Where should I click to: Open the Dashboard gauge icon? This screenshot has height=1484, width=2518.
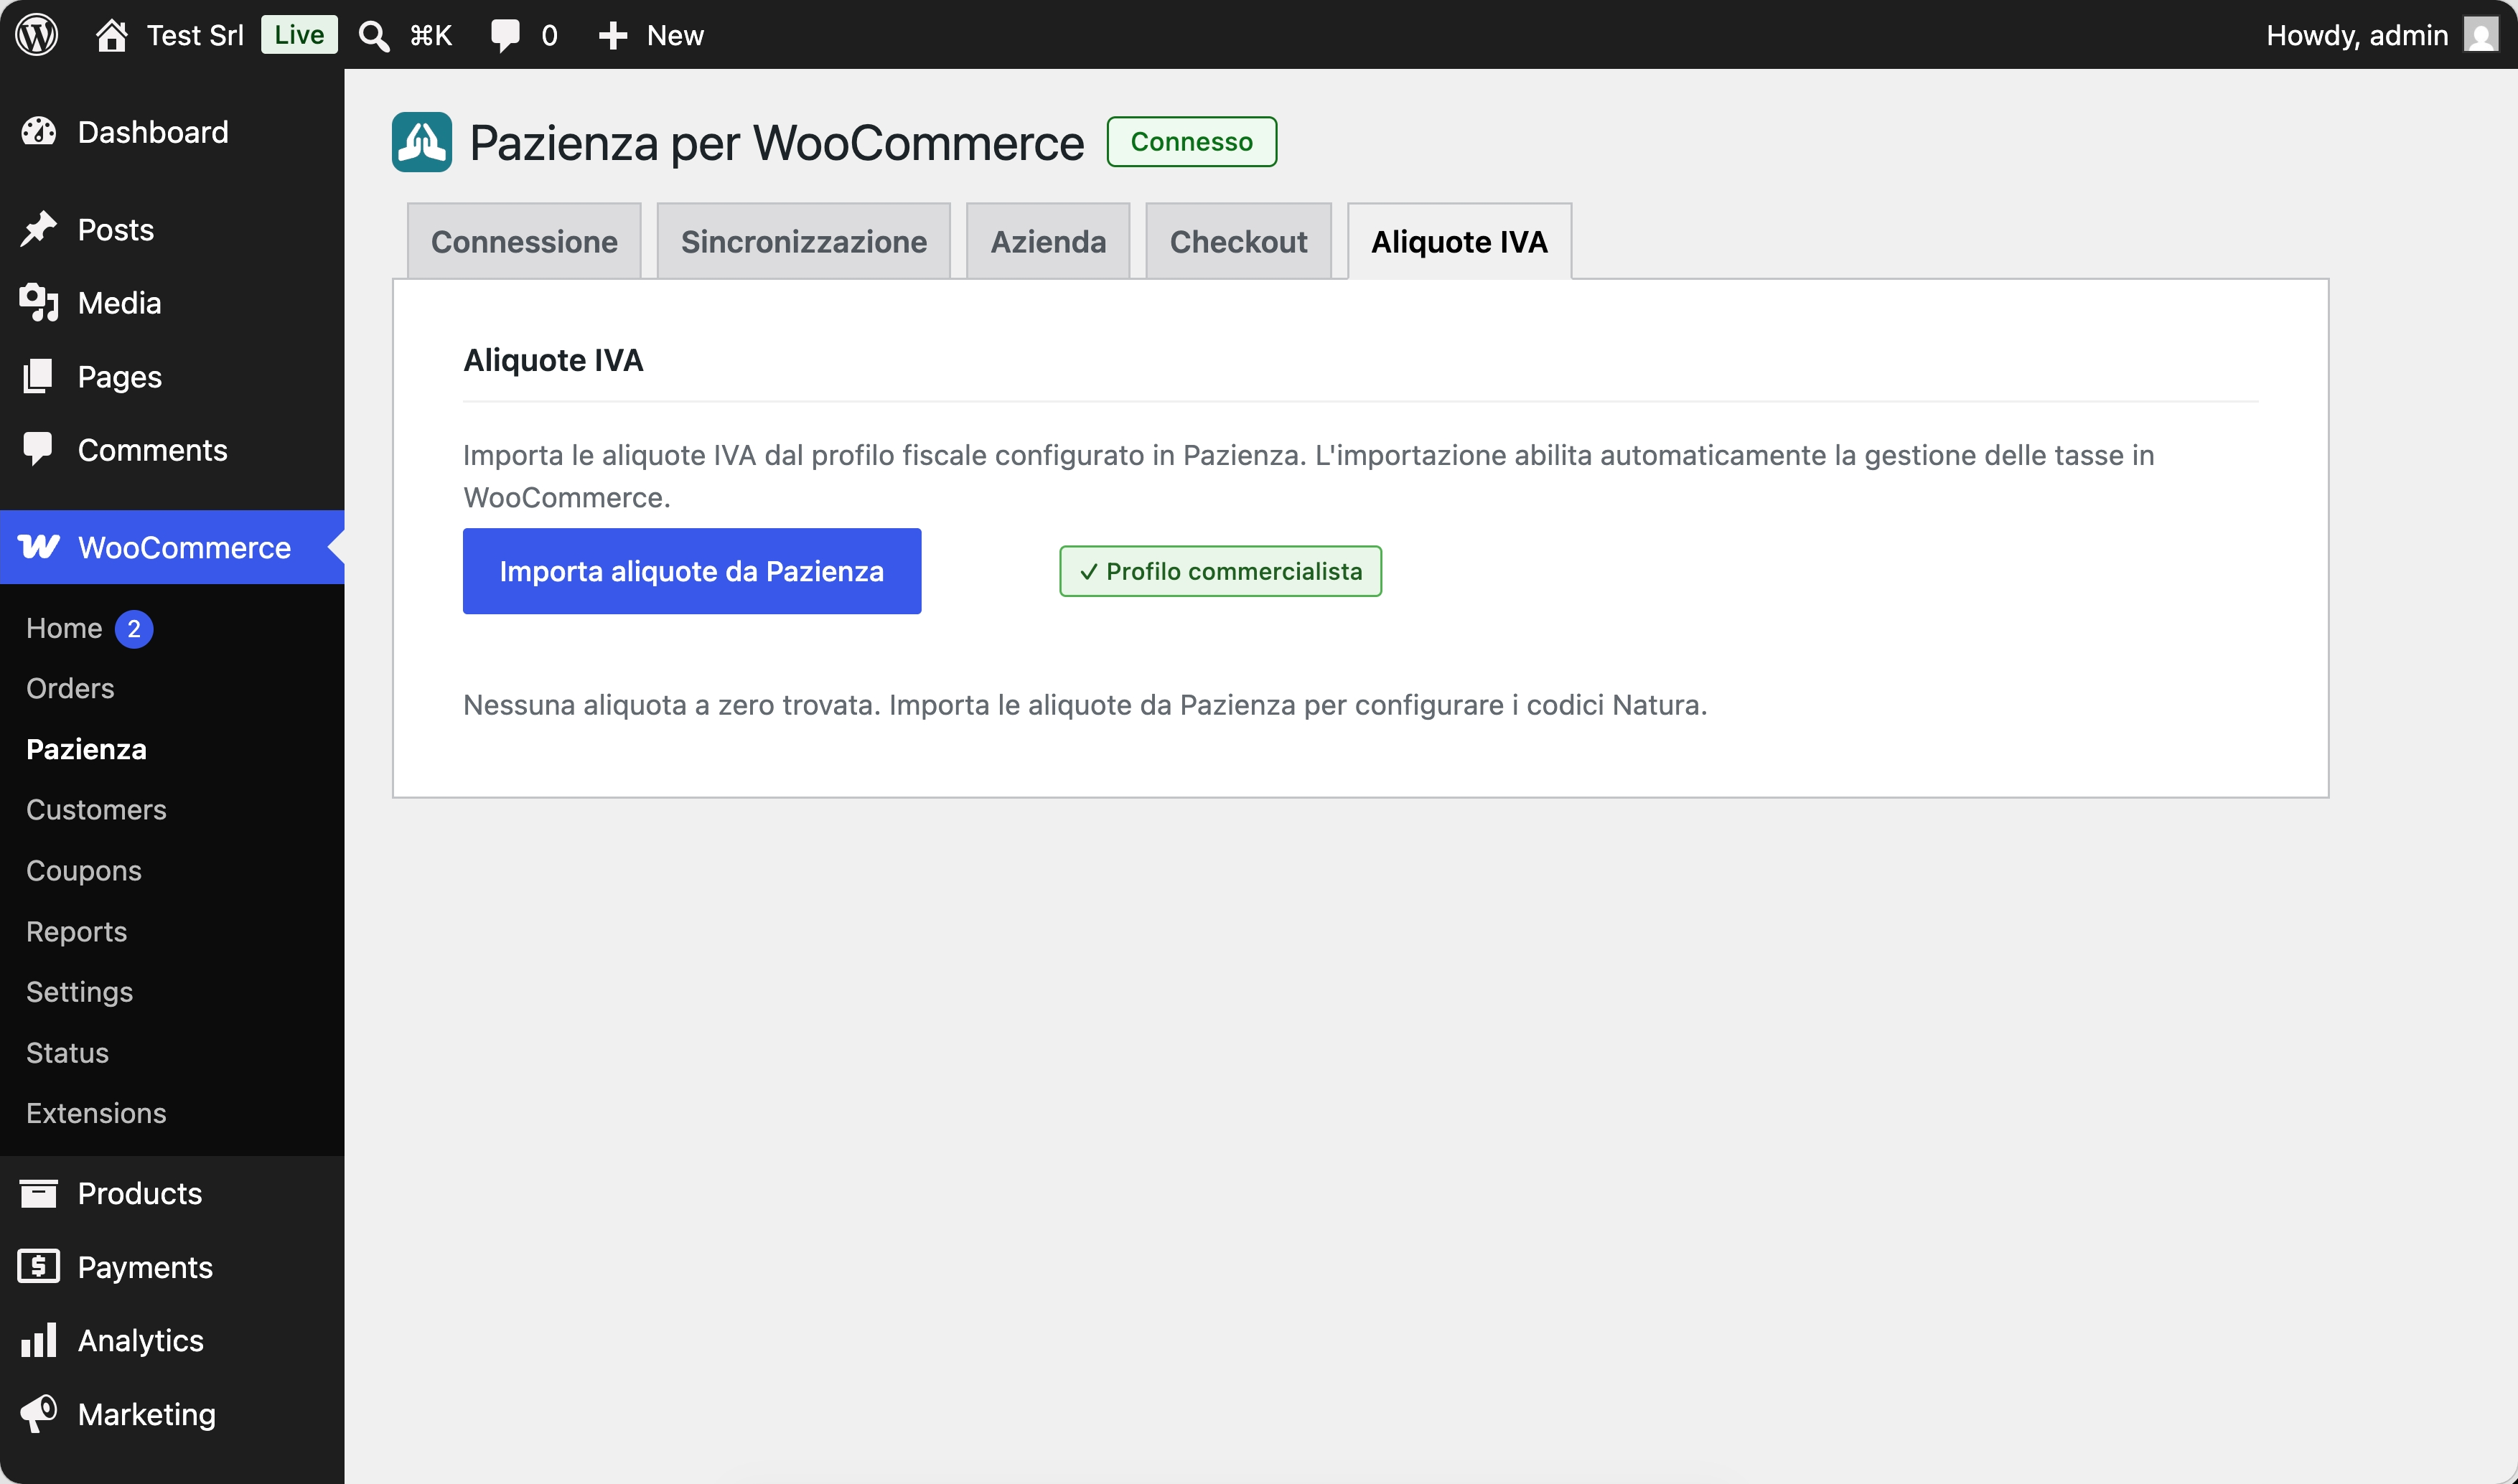pyautogui.click(x=39, y=132)
